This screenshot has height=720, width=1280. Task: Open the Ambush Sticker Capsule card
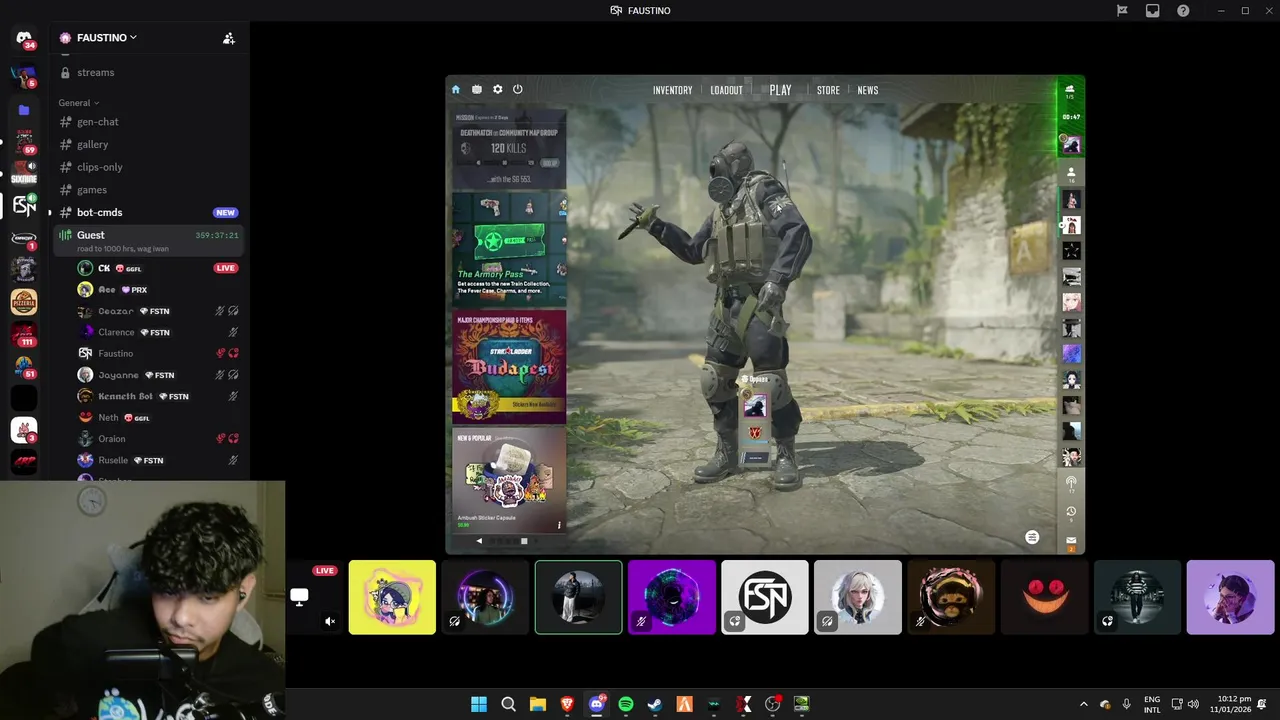(x=509, y=481)
